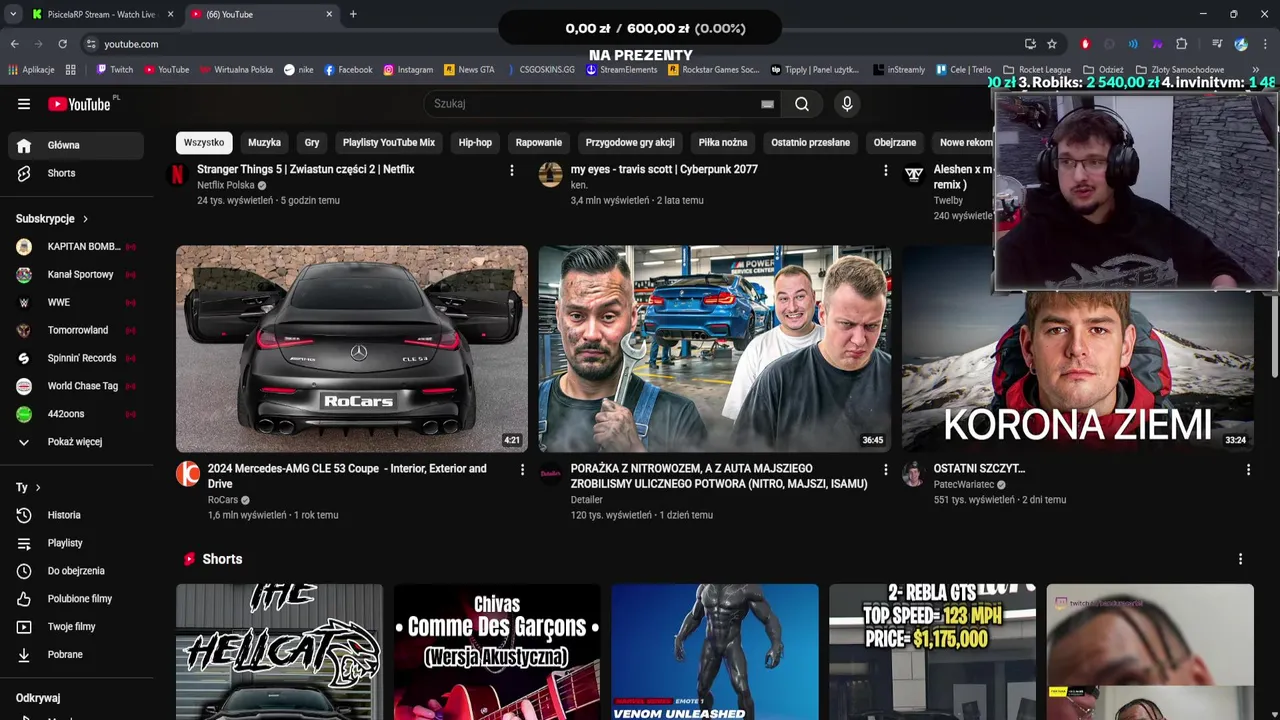Select the Rapowanie filter chip

pyautogui.click(x=539, y=142)
